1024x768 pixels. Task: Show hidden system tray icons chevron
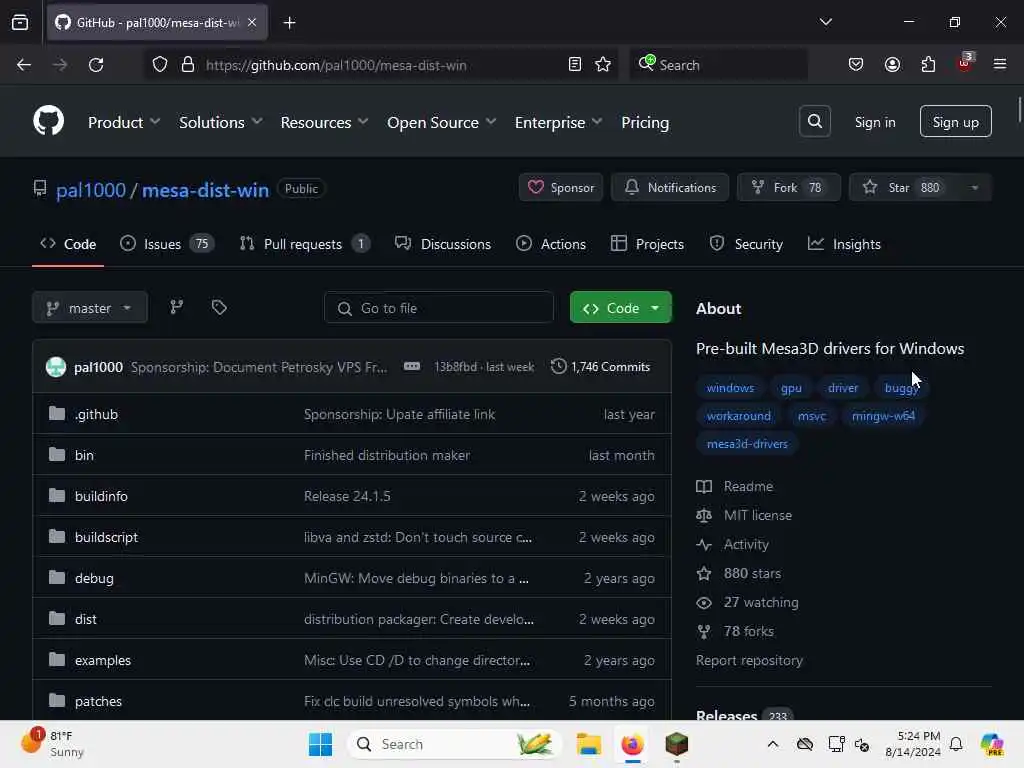[773, 744]
